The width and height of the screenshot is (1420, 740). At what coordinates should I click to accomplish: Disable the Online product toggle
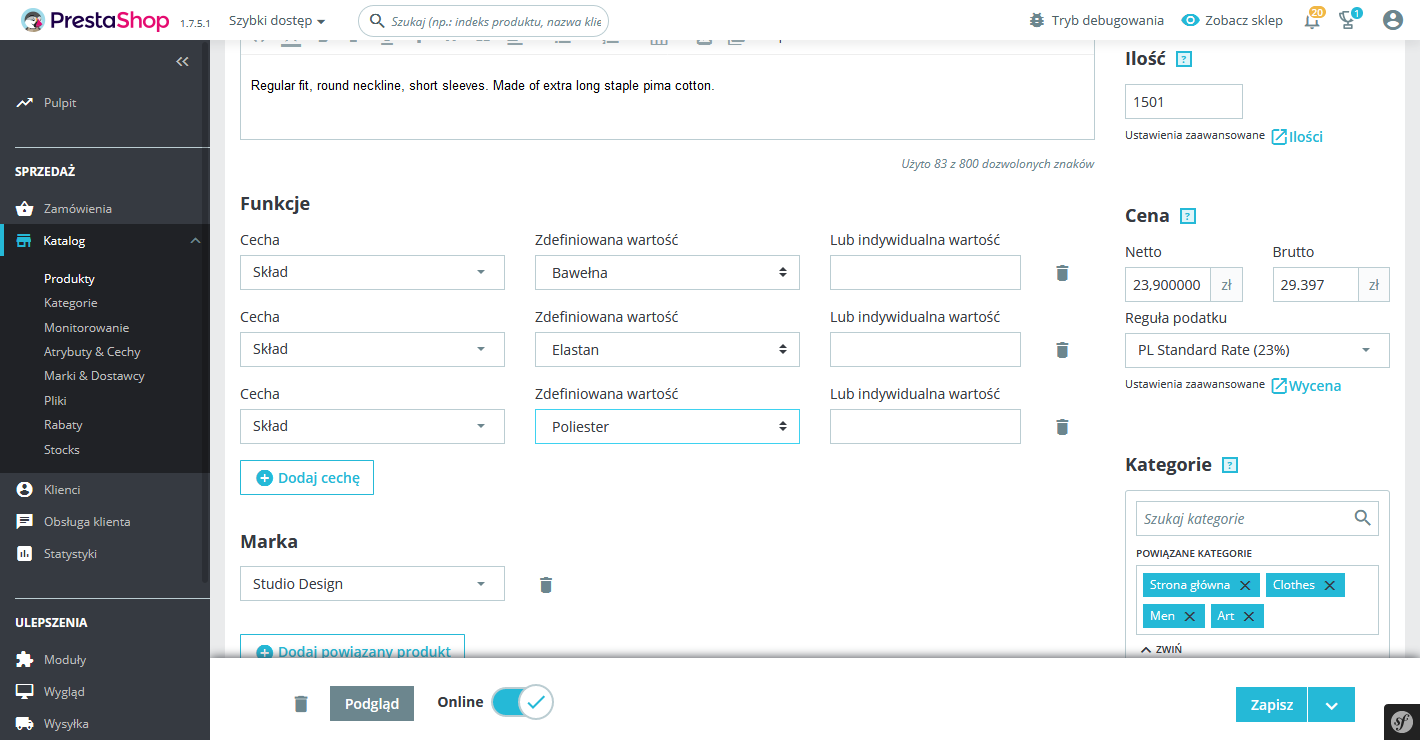pos(520,702)
